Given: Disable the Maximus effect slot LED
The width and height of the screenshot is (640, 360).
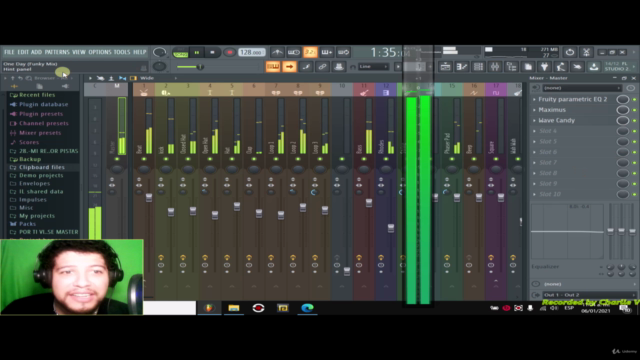Looking at the screenshot, I should pyautogui.click(x=634, y=110).
